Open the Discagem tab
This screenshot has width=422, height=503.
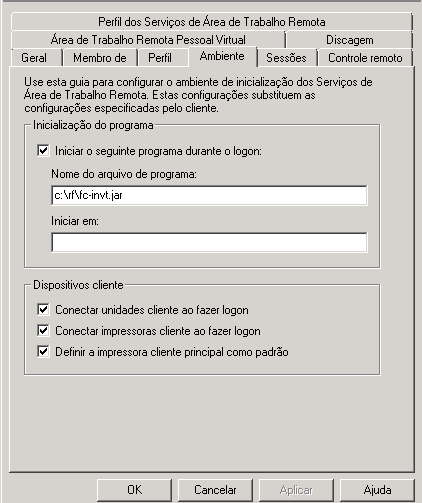[349, 40]
